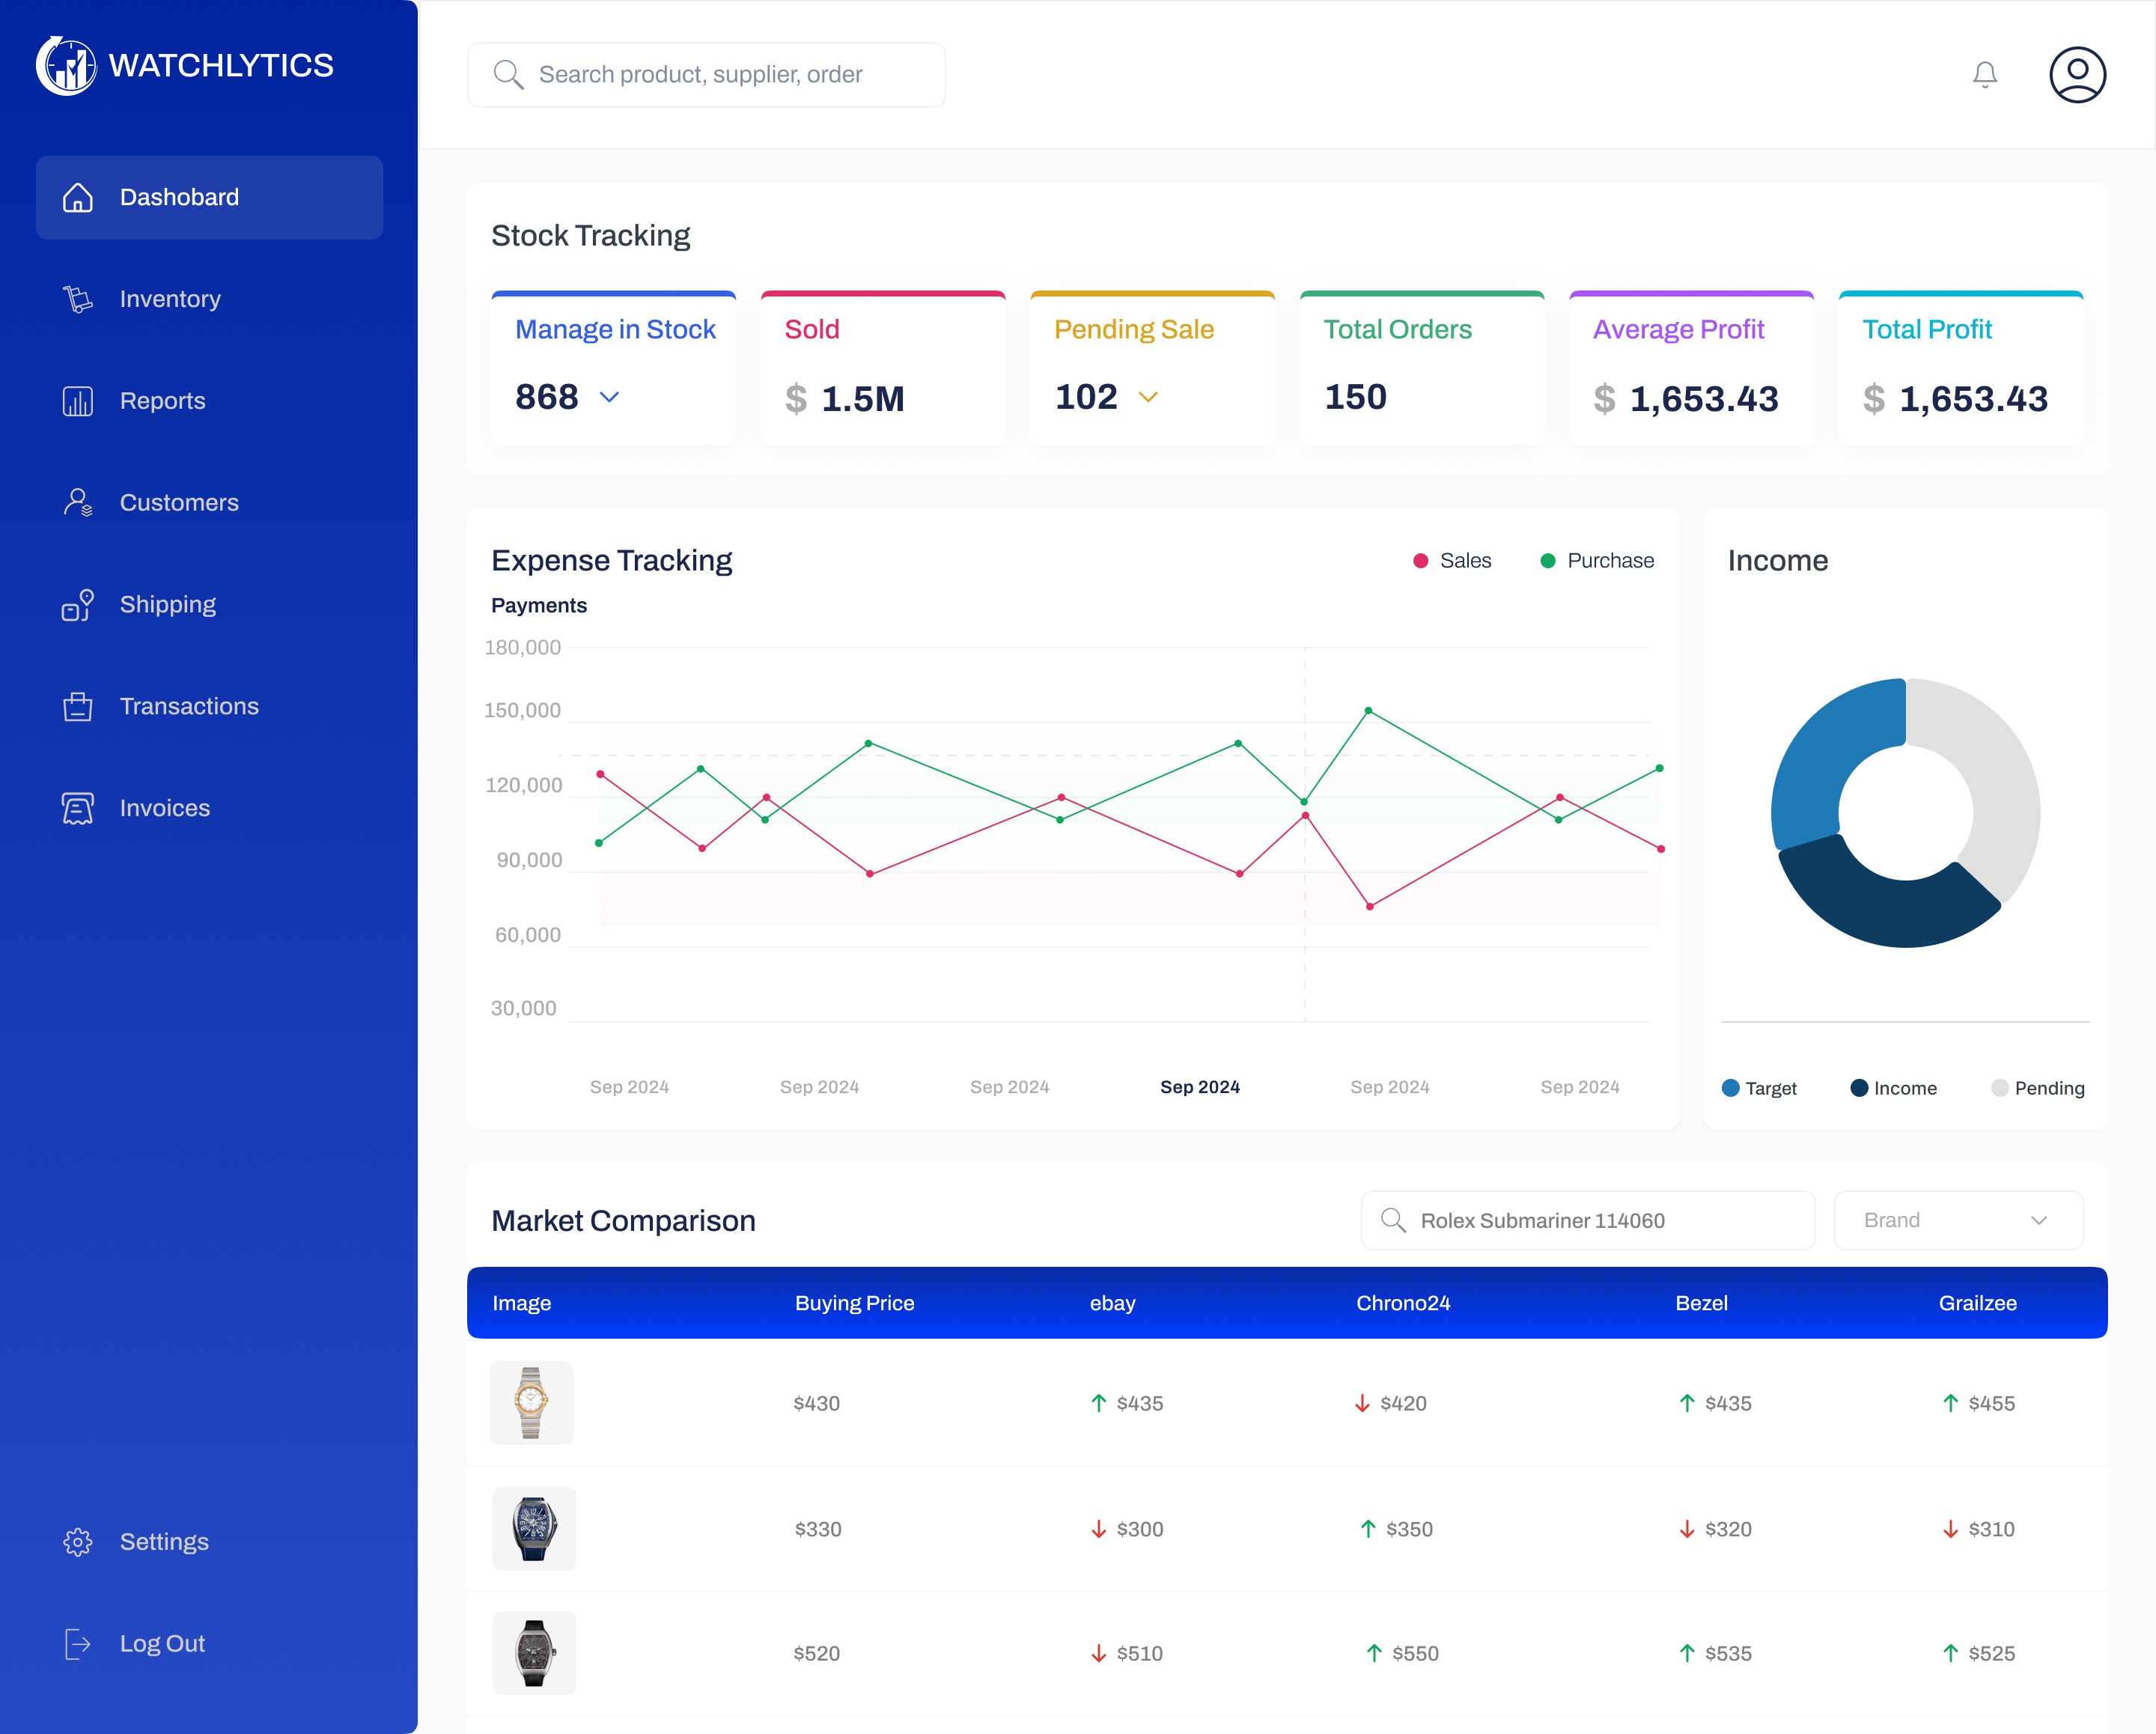Toggle the Purchase series legend dot
Screen dimensions: 2156x1734
1547,561
